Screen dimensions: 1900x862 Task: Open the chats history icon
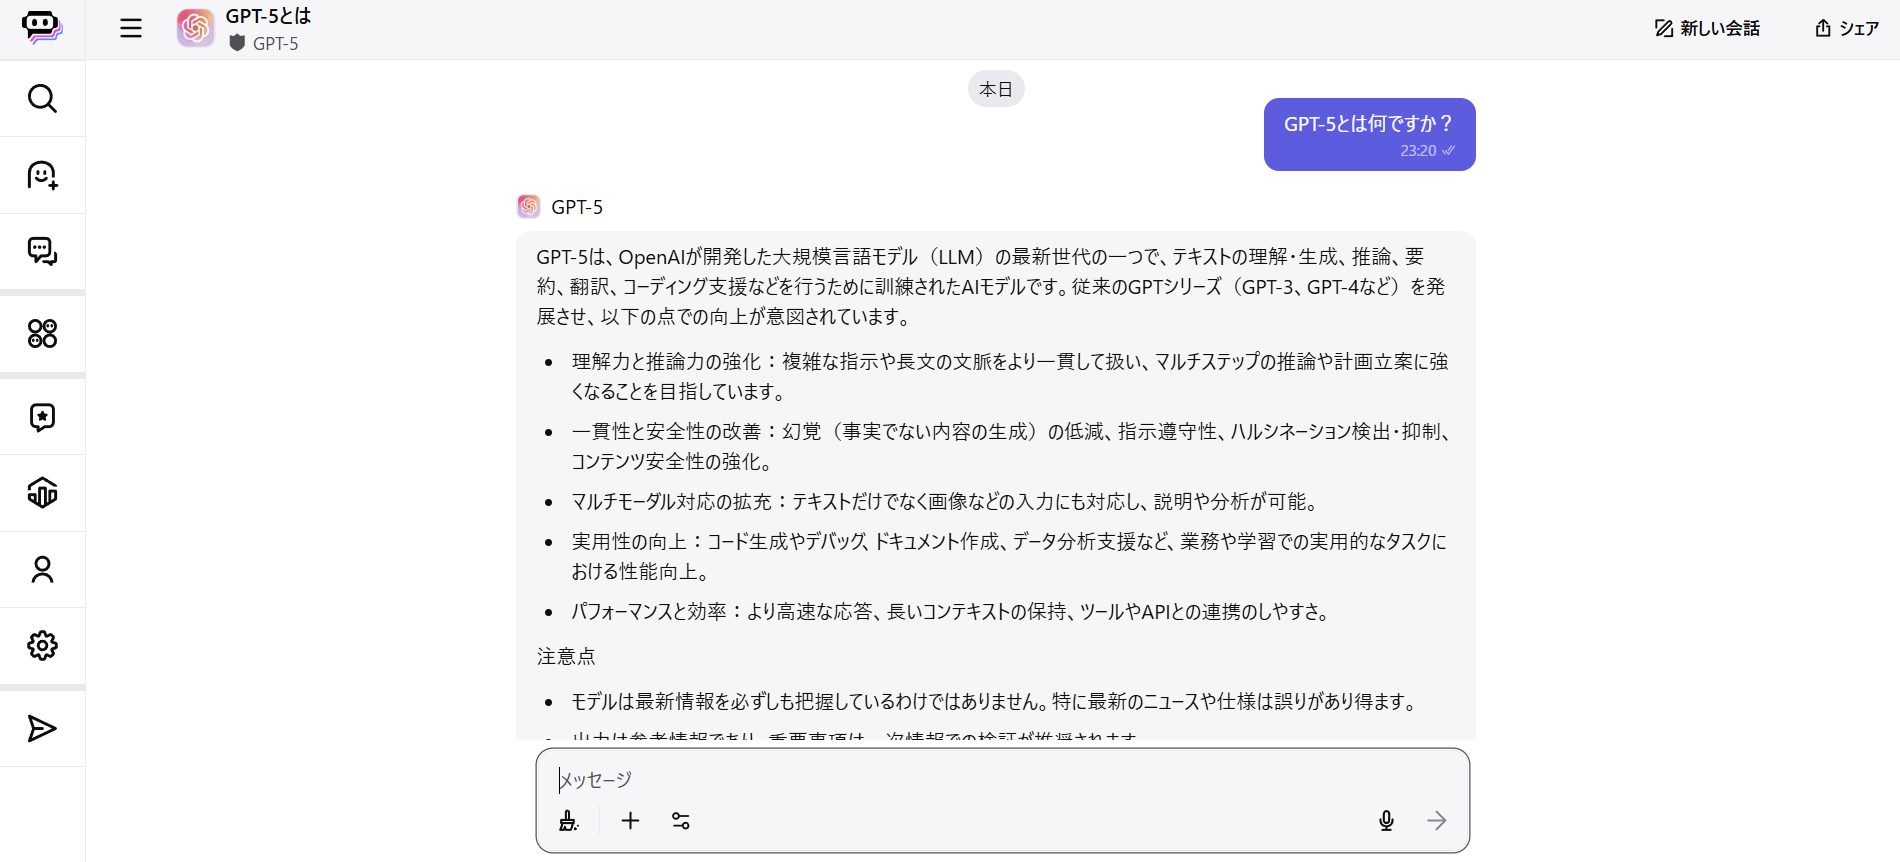pos(42,251)
